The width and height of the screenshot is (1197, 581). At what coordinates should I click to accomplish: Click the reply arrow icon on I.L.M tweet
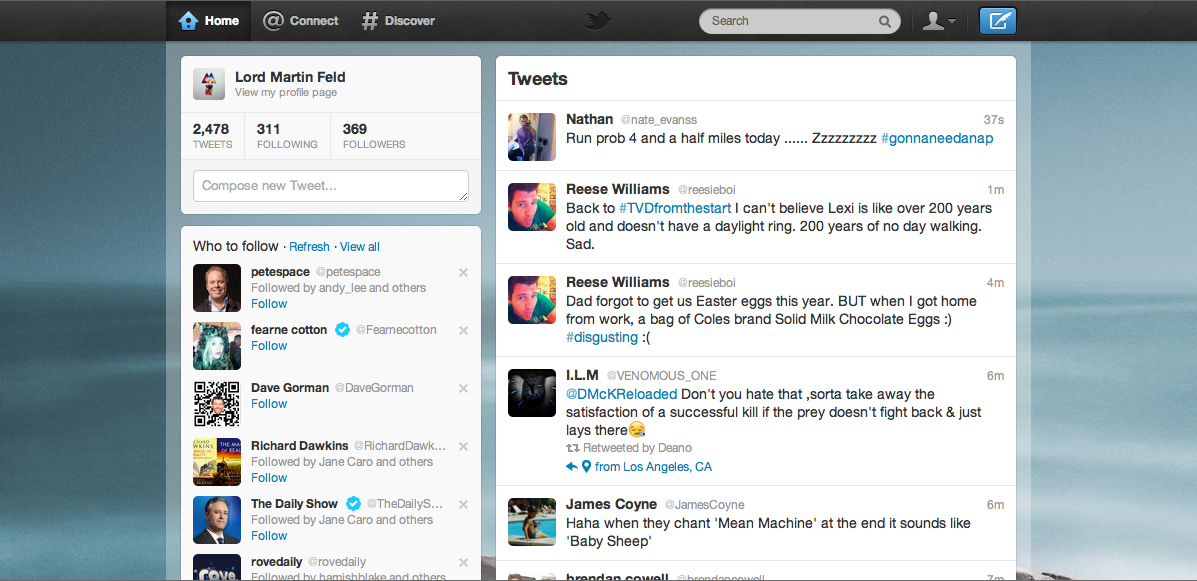(x=572, y=467)
